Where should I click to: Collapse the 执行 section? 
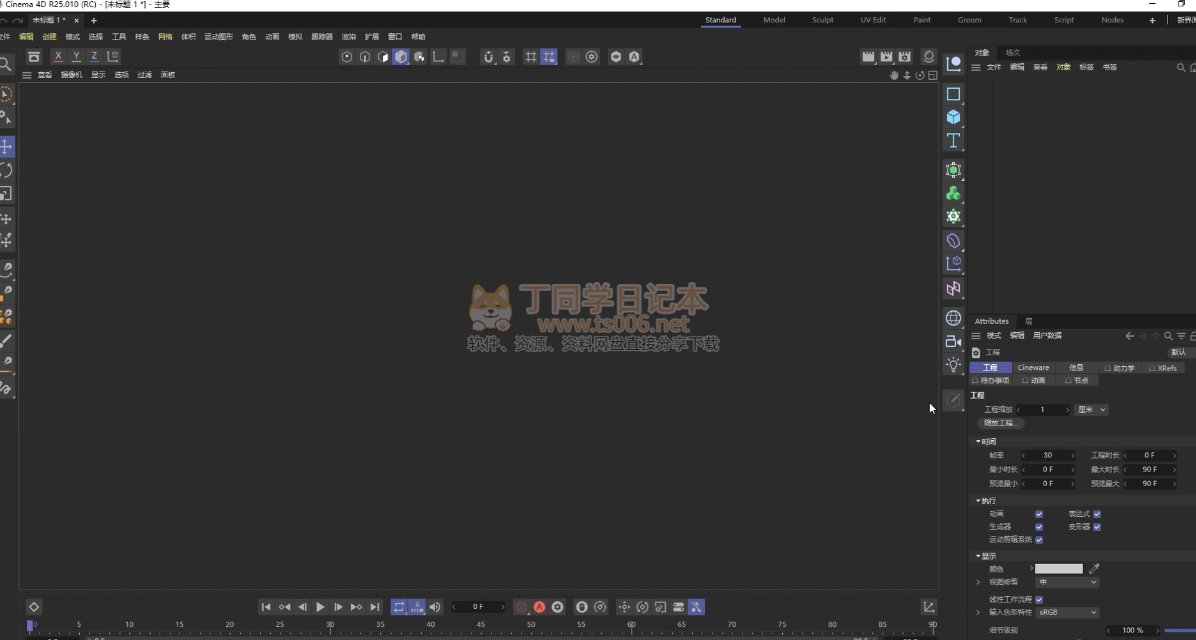(979, 501)
